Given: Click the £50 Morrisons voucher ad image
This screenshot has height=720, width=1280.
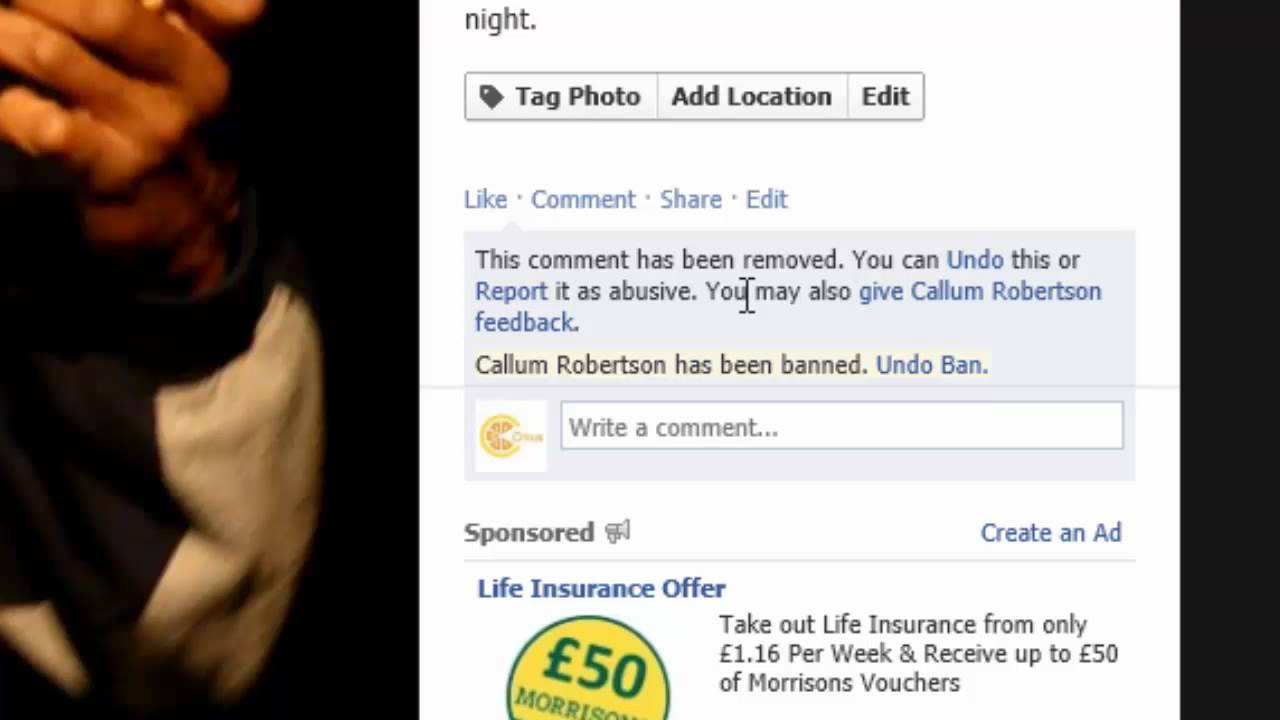Looking at the screenshot, I should click(x=588, y=667).
